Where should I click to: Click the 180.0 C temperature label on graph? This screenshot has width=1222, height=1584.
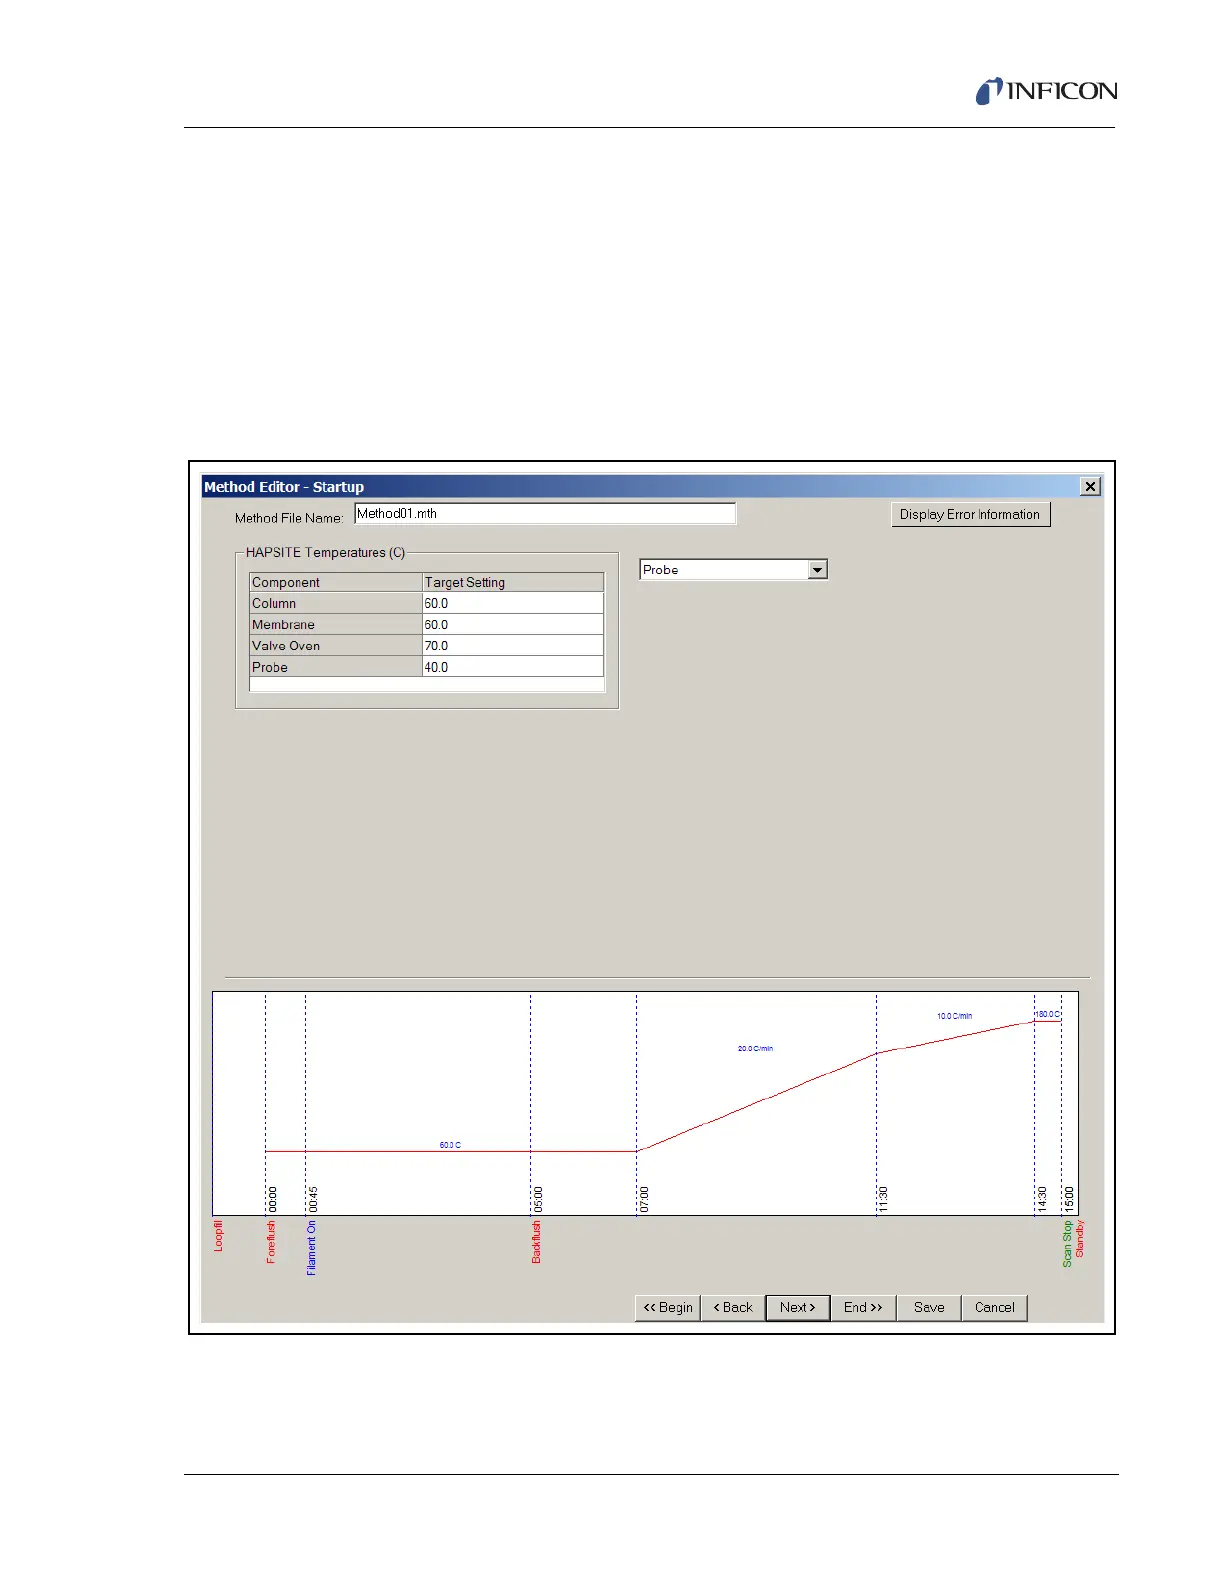click(x=1047, y=1014)
